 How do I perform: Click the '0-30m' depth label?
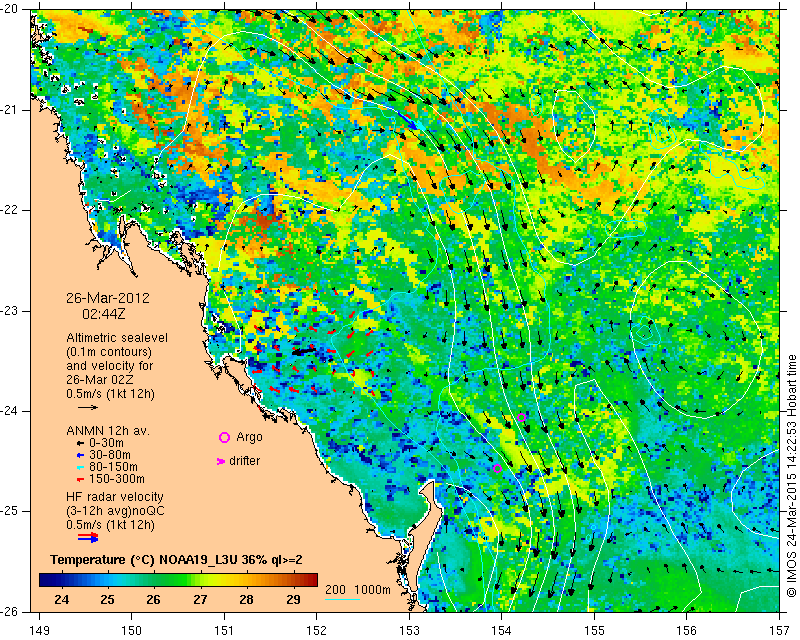[x=106, y=443]
